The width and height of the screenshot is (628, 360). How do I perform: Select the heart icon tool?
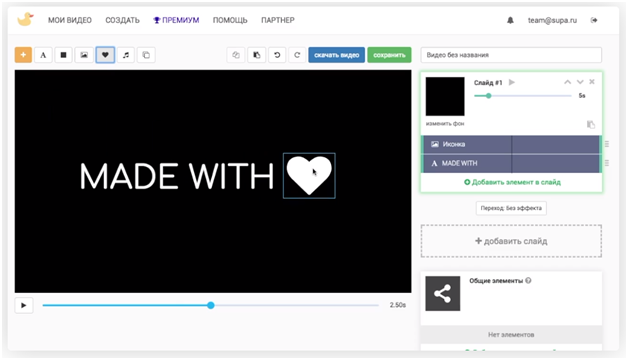pos(105,55)
